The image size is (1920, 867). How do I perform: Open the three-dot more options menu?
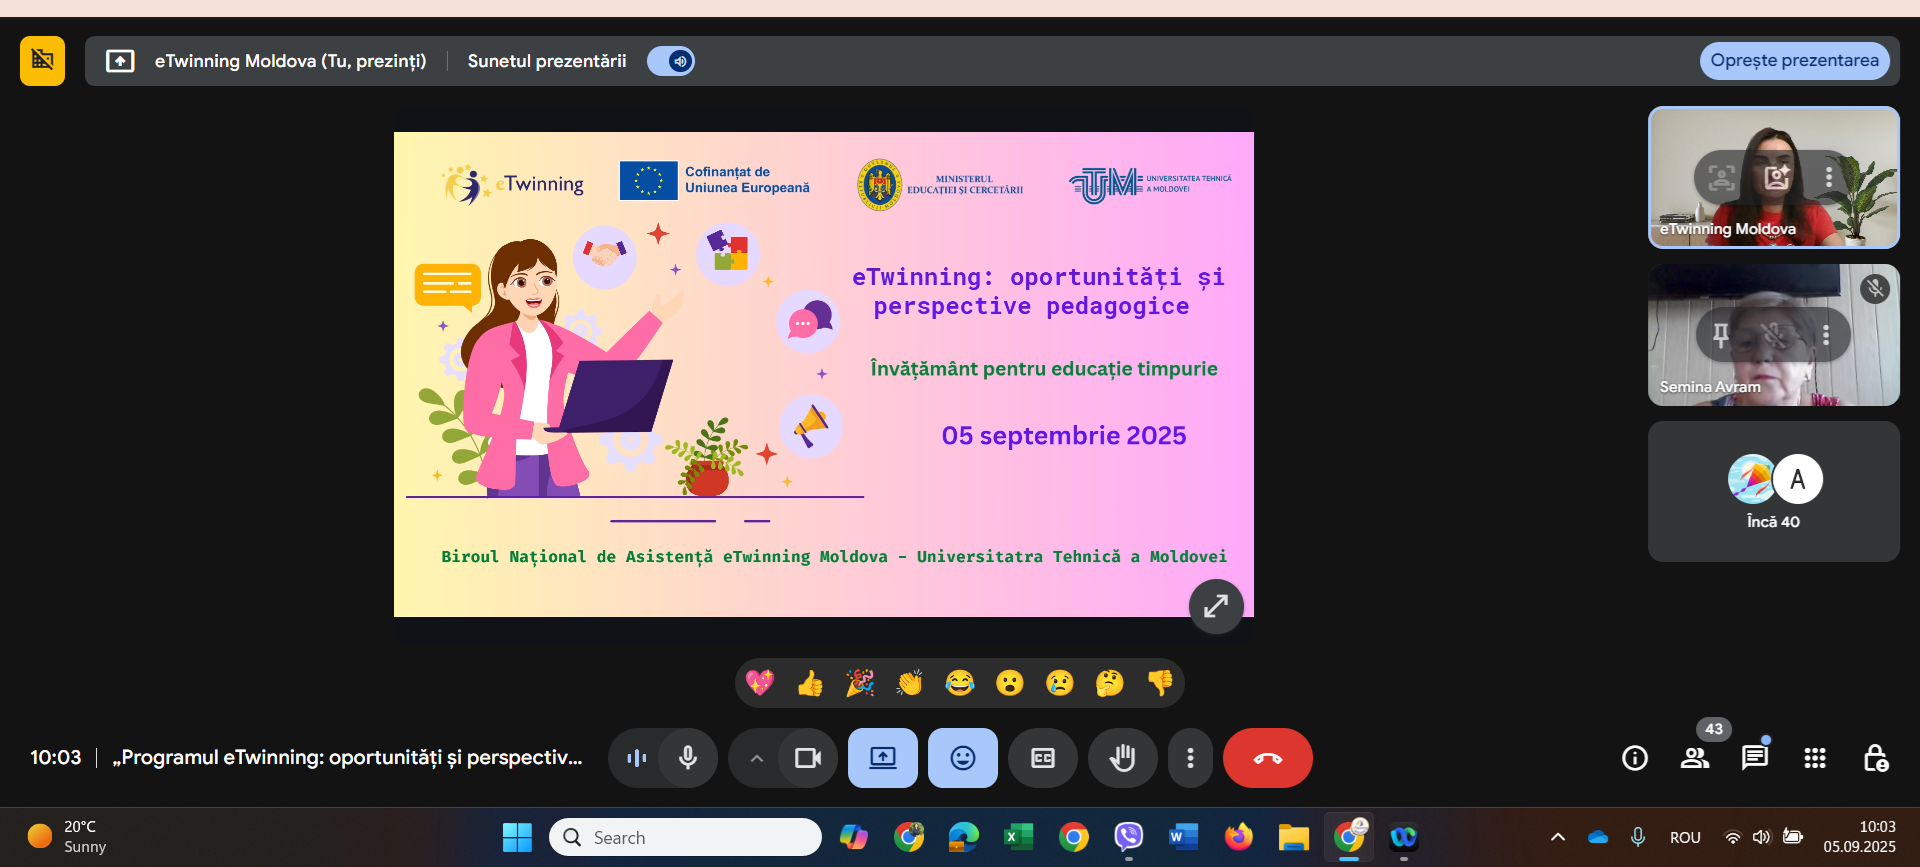(1190, 758)
